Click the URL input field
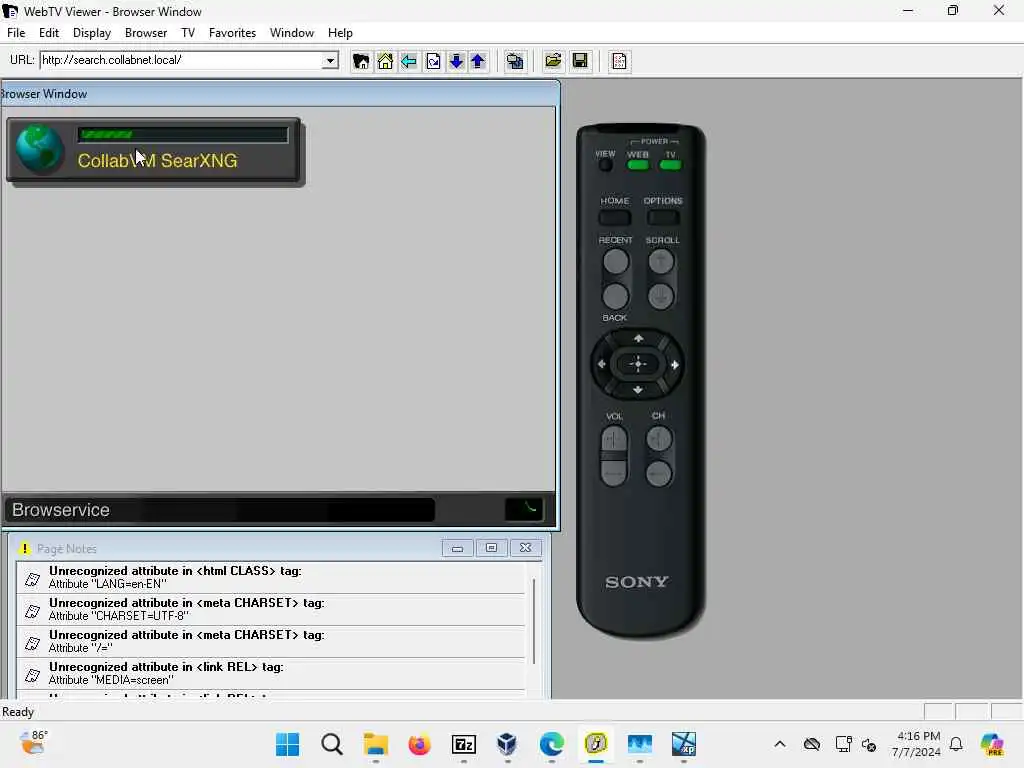 coord(182,60)
